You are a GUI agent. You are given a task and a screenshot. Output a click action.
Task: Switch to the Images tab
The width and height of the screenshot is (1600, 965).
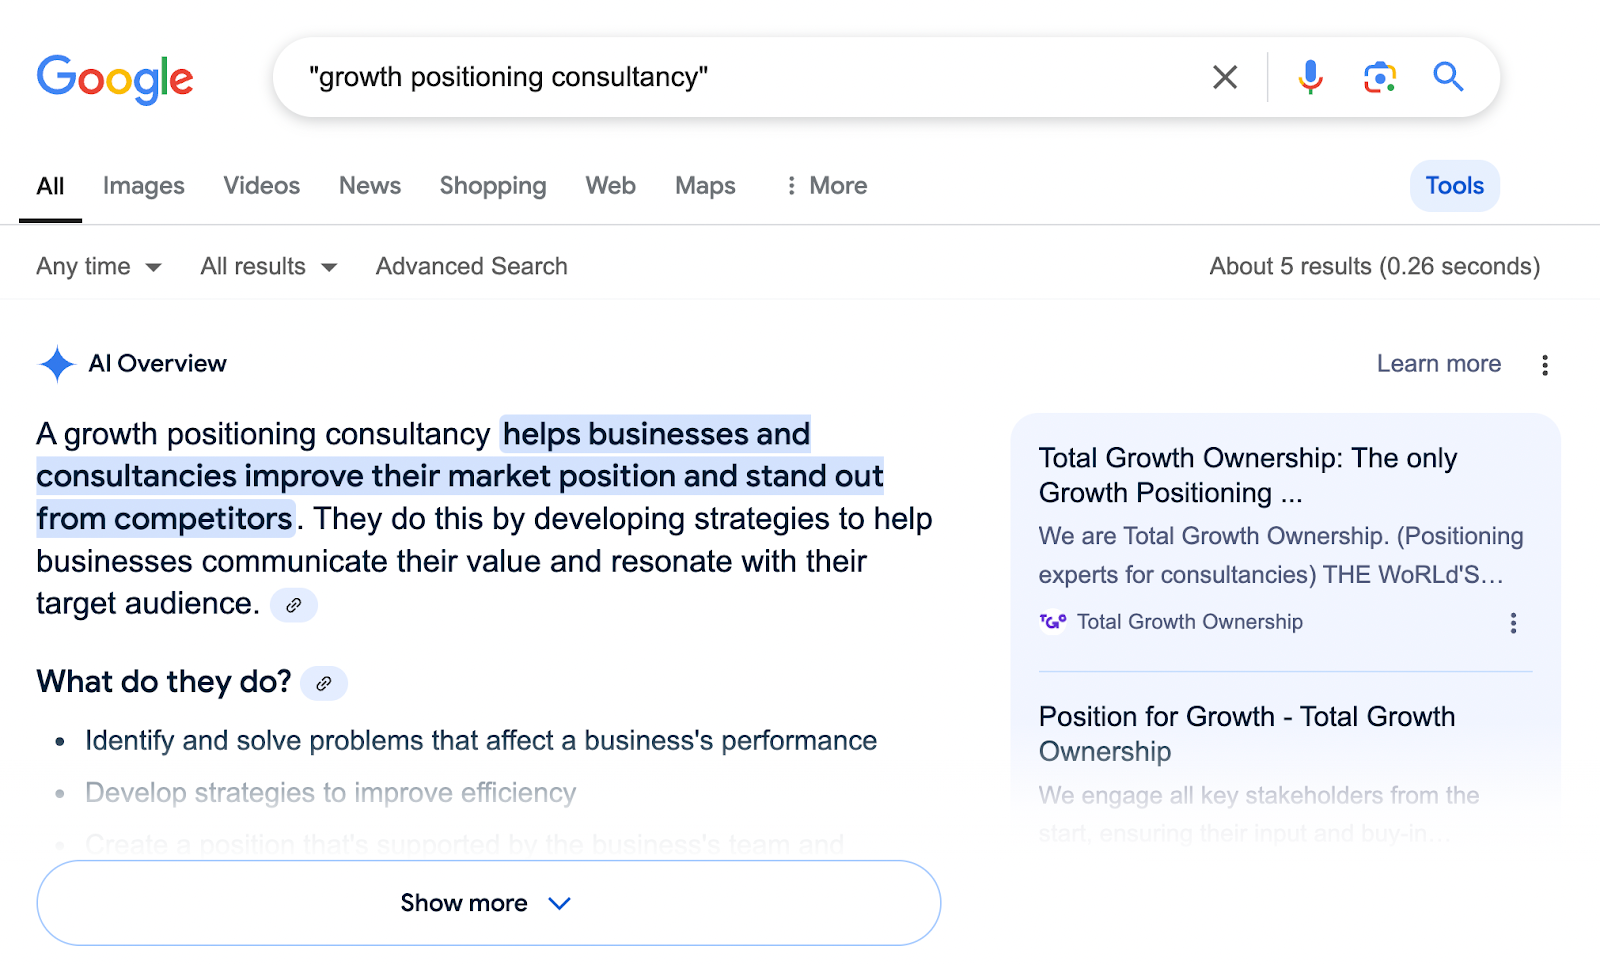144,186
